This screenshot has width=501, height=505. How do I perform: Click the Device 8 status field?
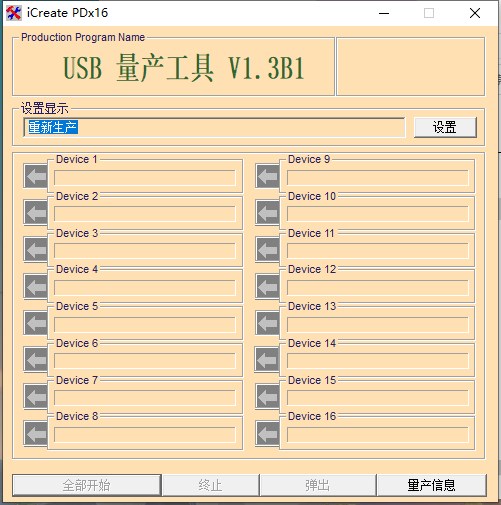pyautogui.click(x=145, y=435)
